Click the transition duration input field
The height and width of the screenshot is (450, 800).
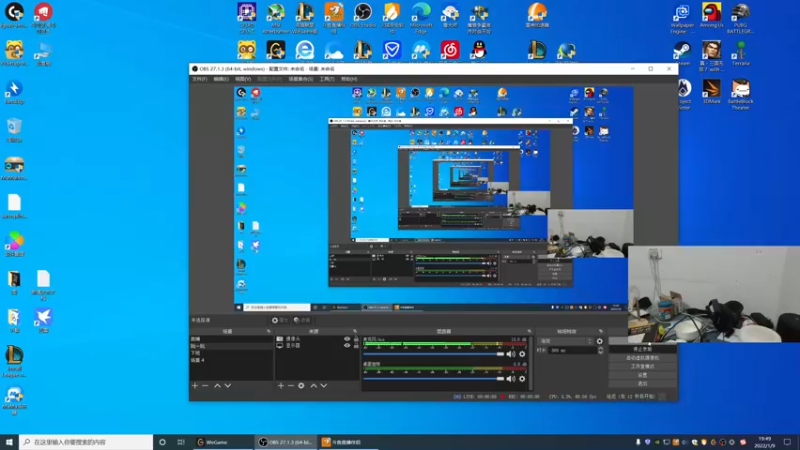point(571,351)
